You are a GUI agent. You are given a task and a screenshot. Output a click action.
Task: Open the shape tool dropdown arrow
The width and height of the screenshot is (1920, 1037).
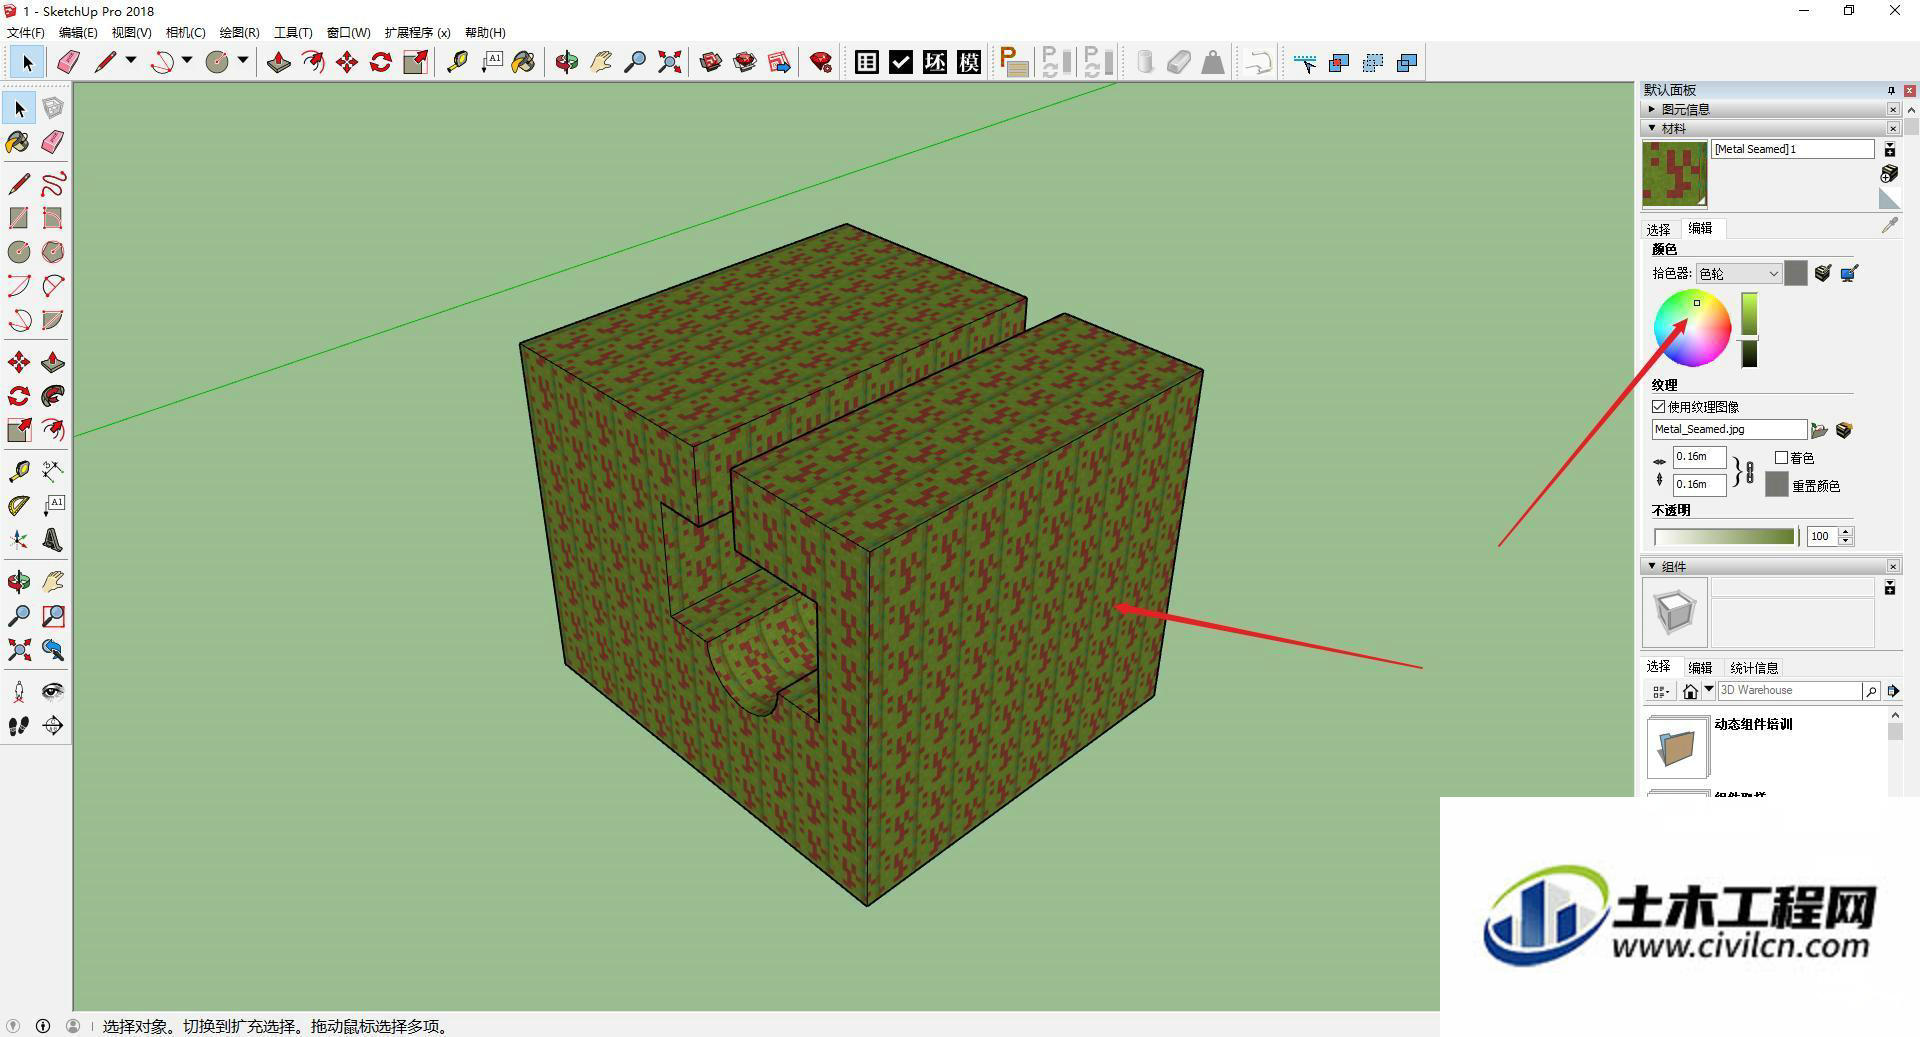tap(243, 61)
